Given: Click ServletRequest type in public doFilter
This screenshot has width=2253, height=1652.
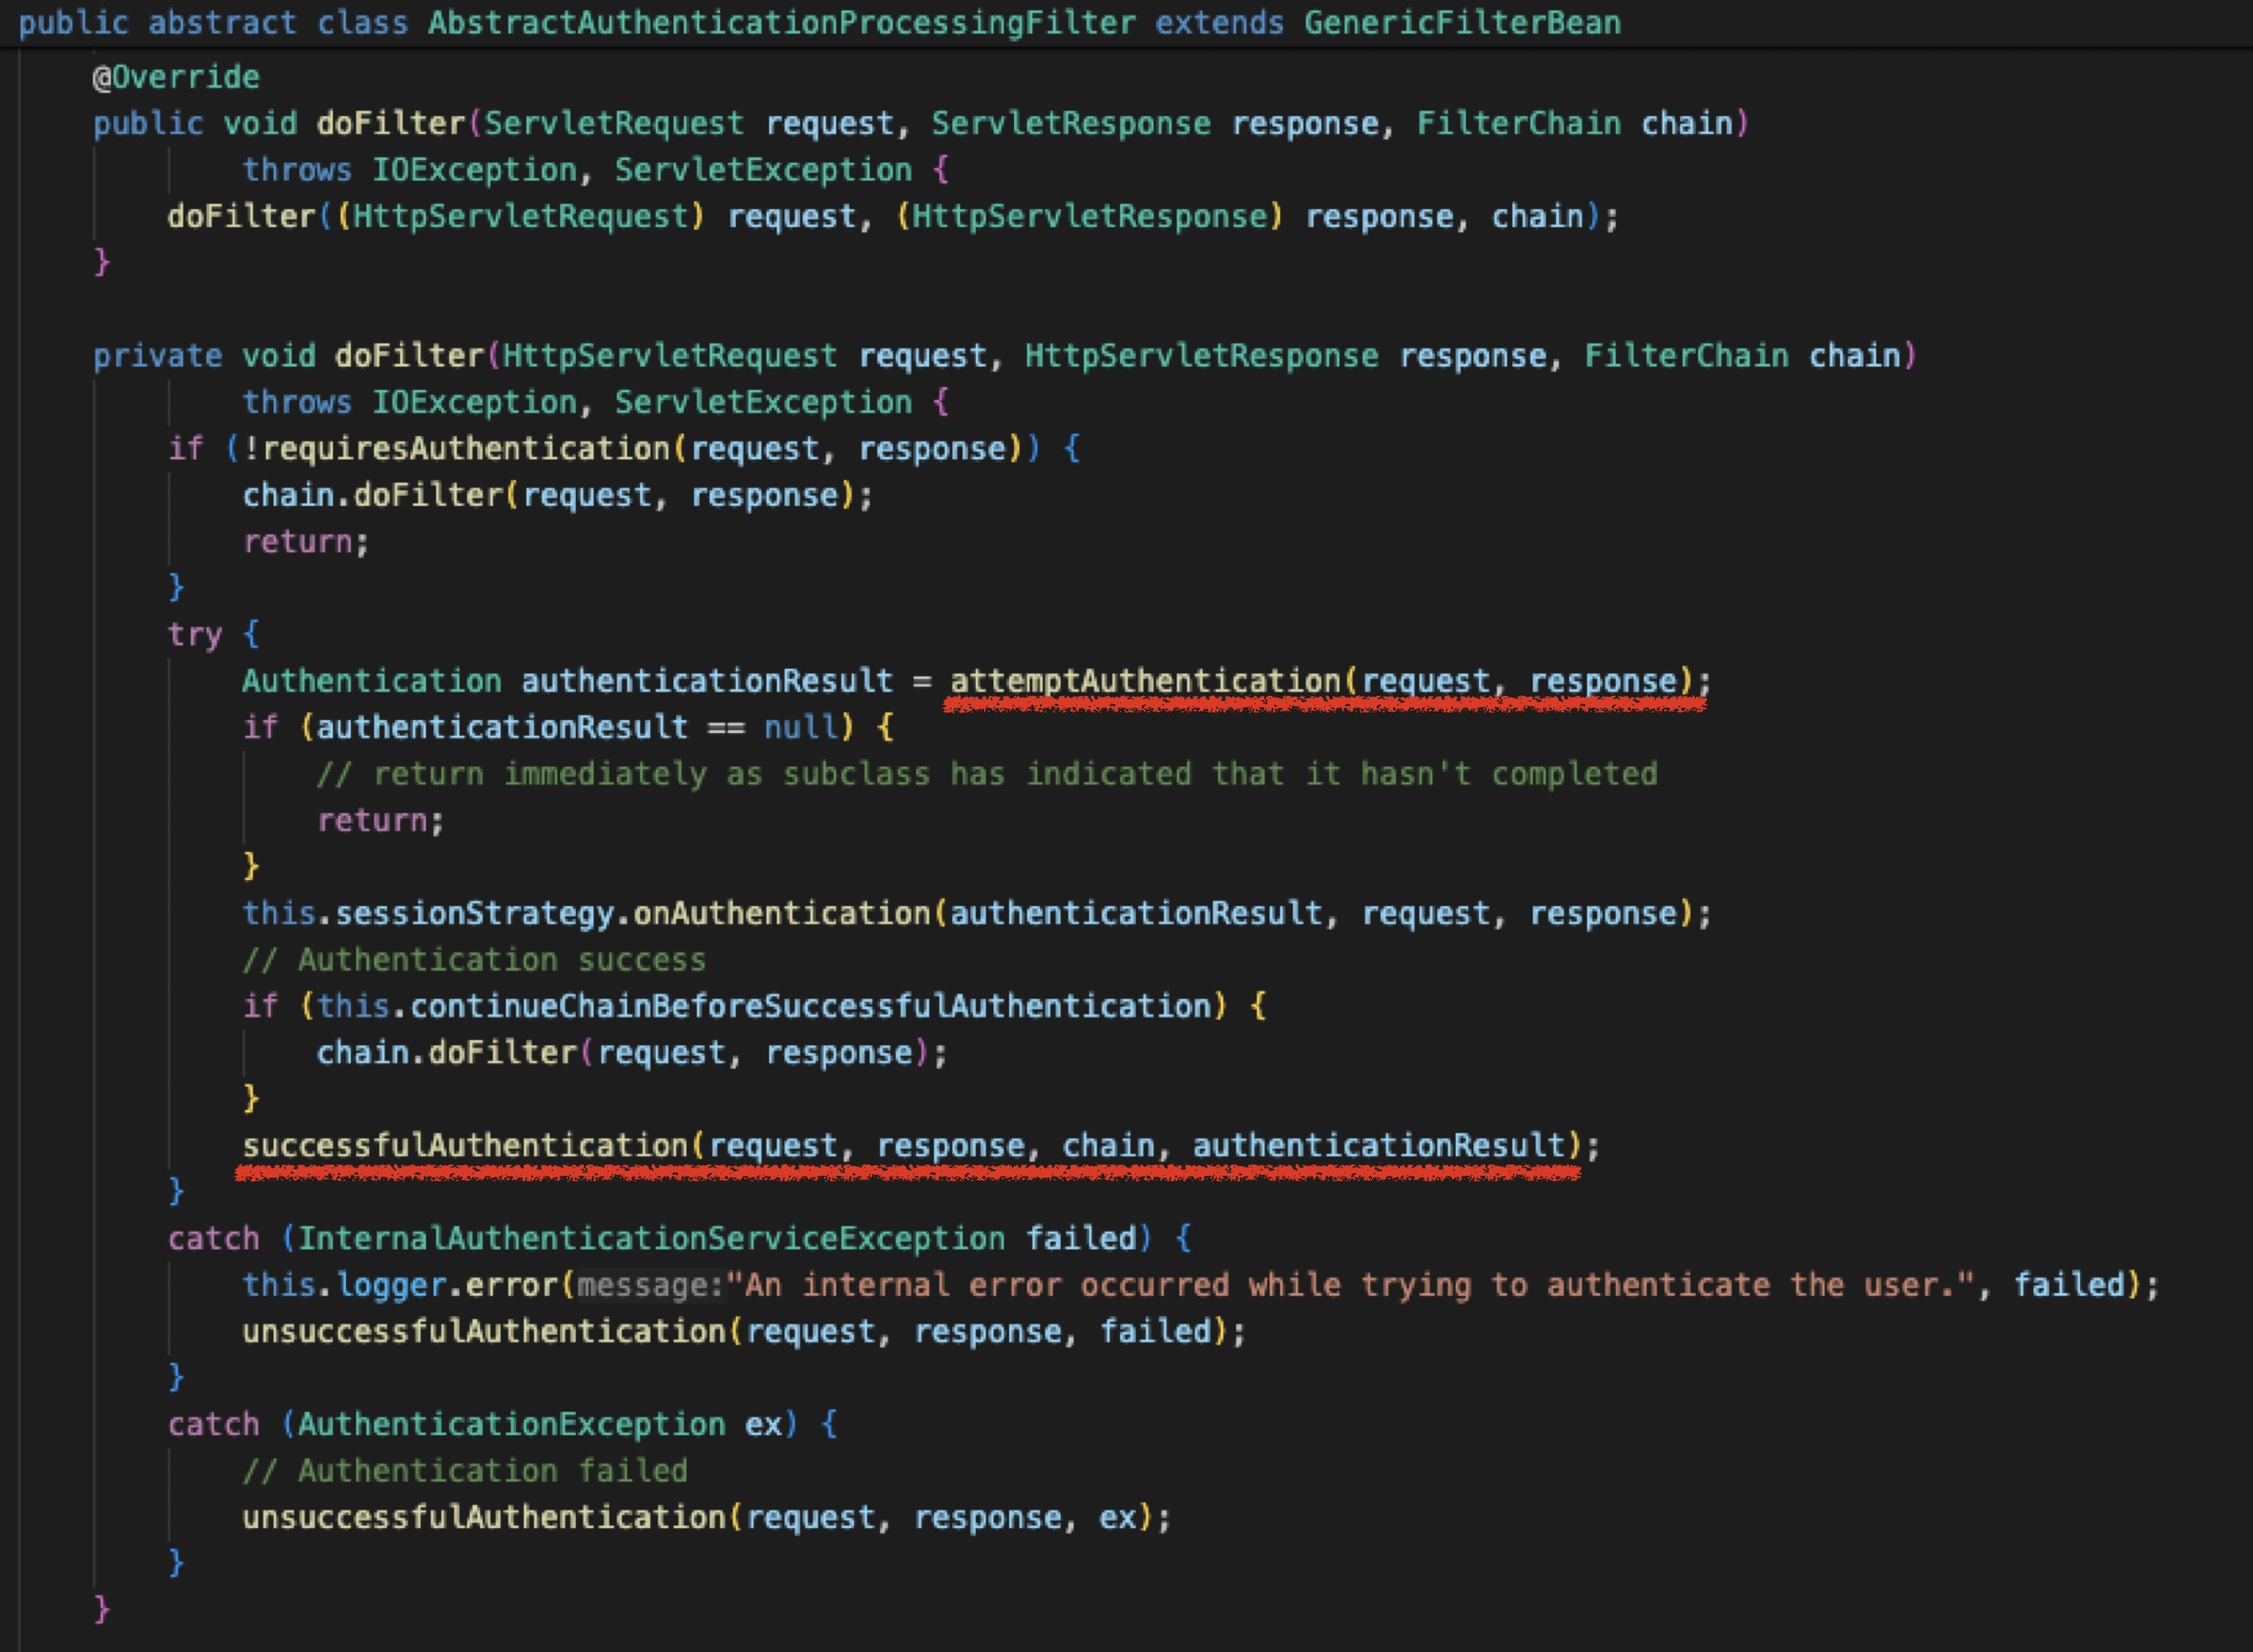Looking at the screenshot, I should (614, 123).
